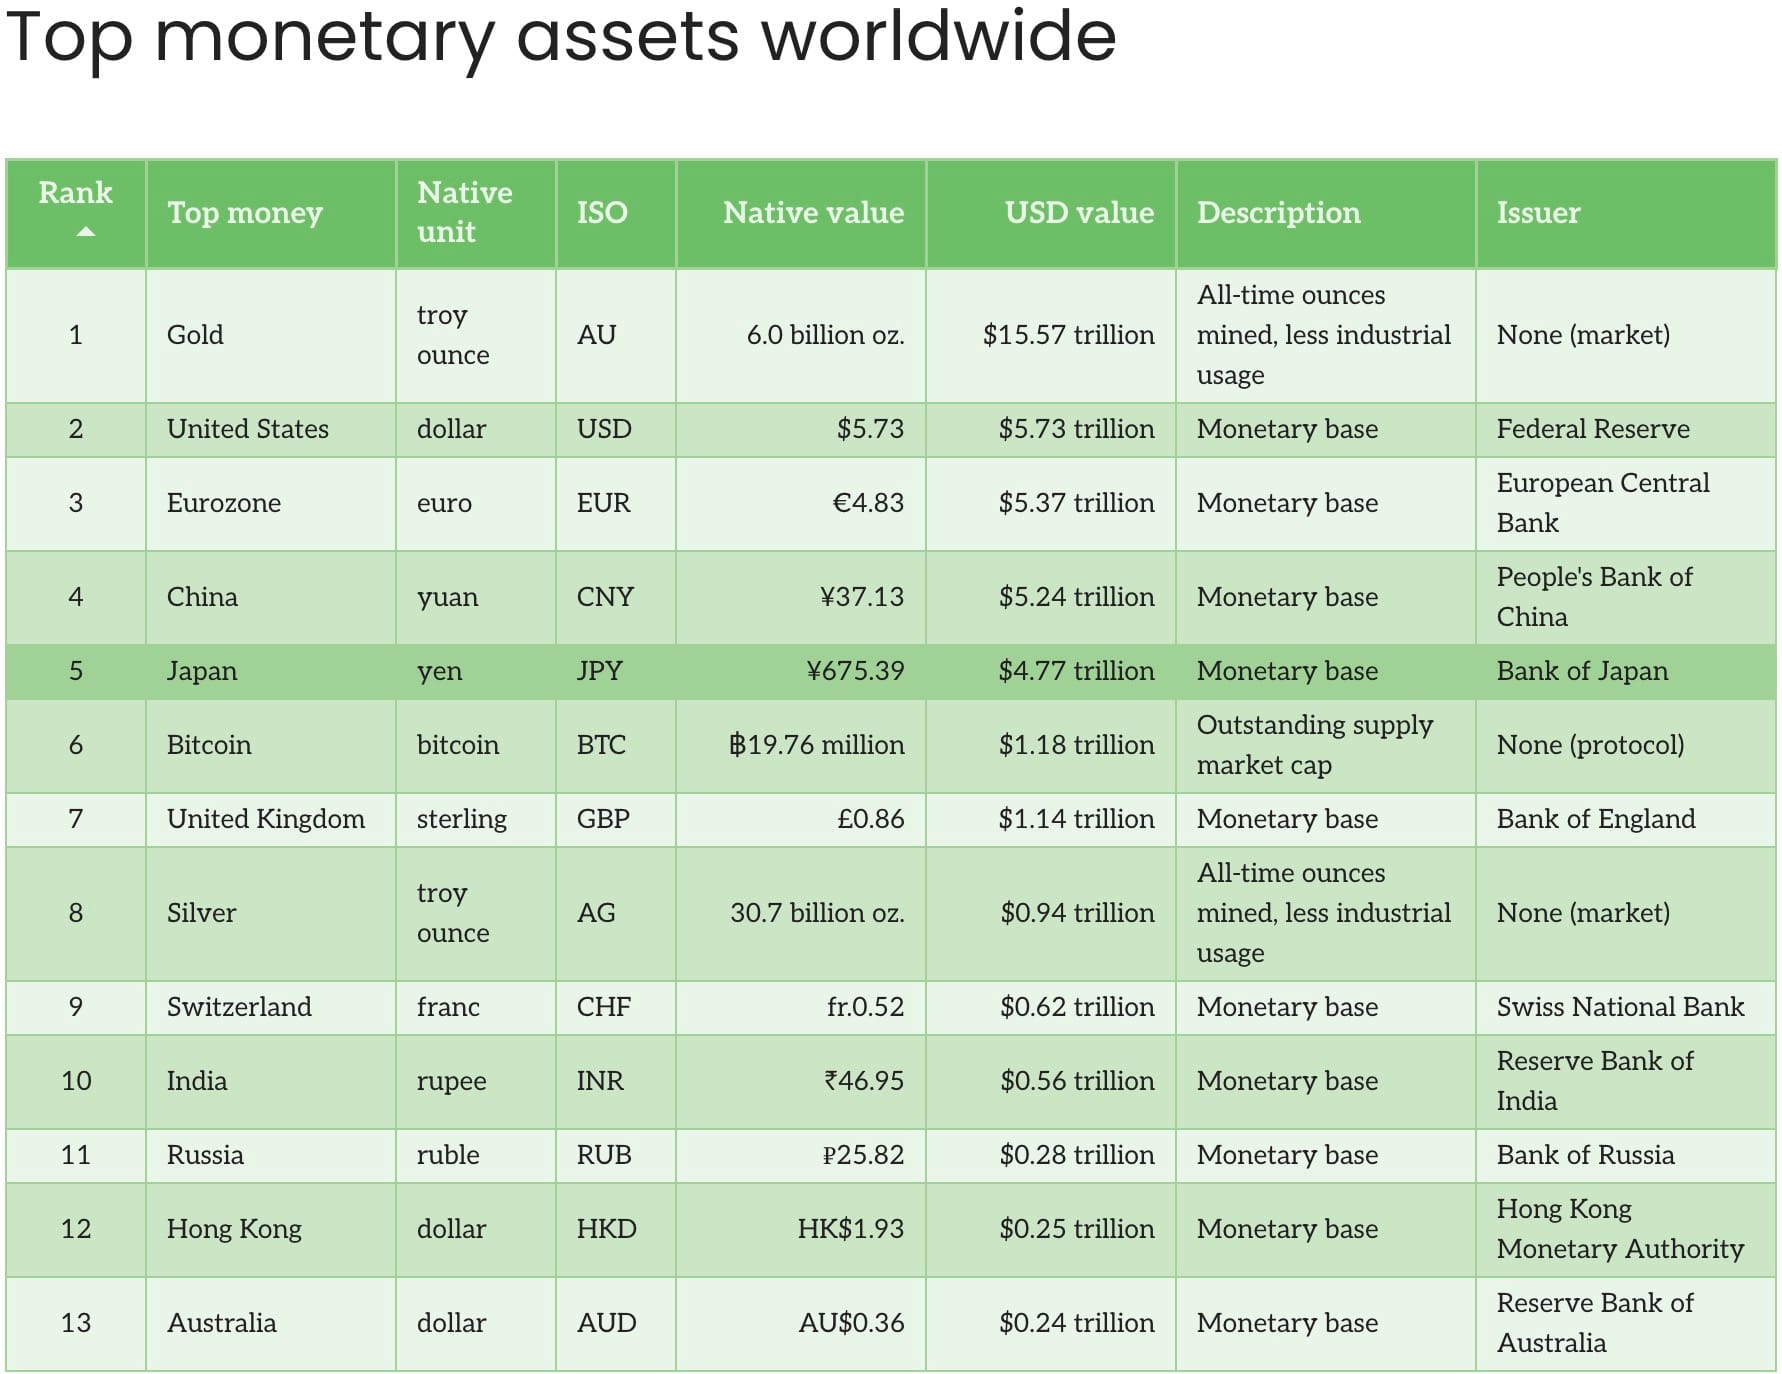This screenshot has height=1374, width=1782.
Task: Select the Japan cell
Action: pyautogui.click(x=270, y=671)
